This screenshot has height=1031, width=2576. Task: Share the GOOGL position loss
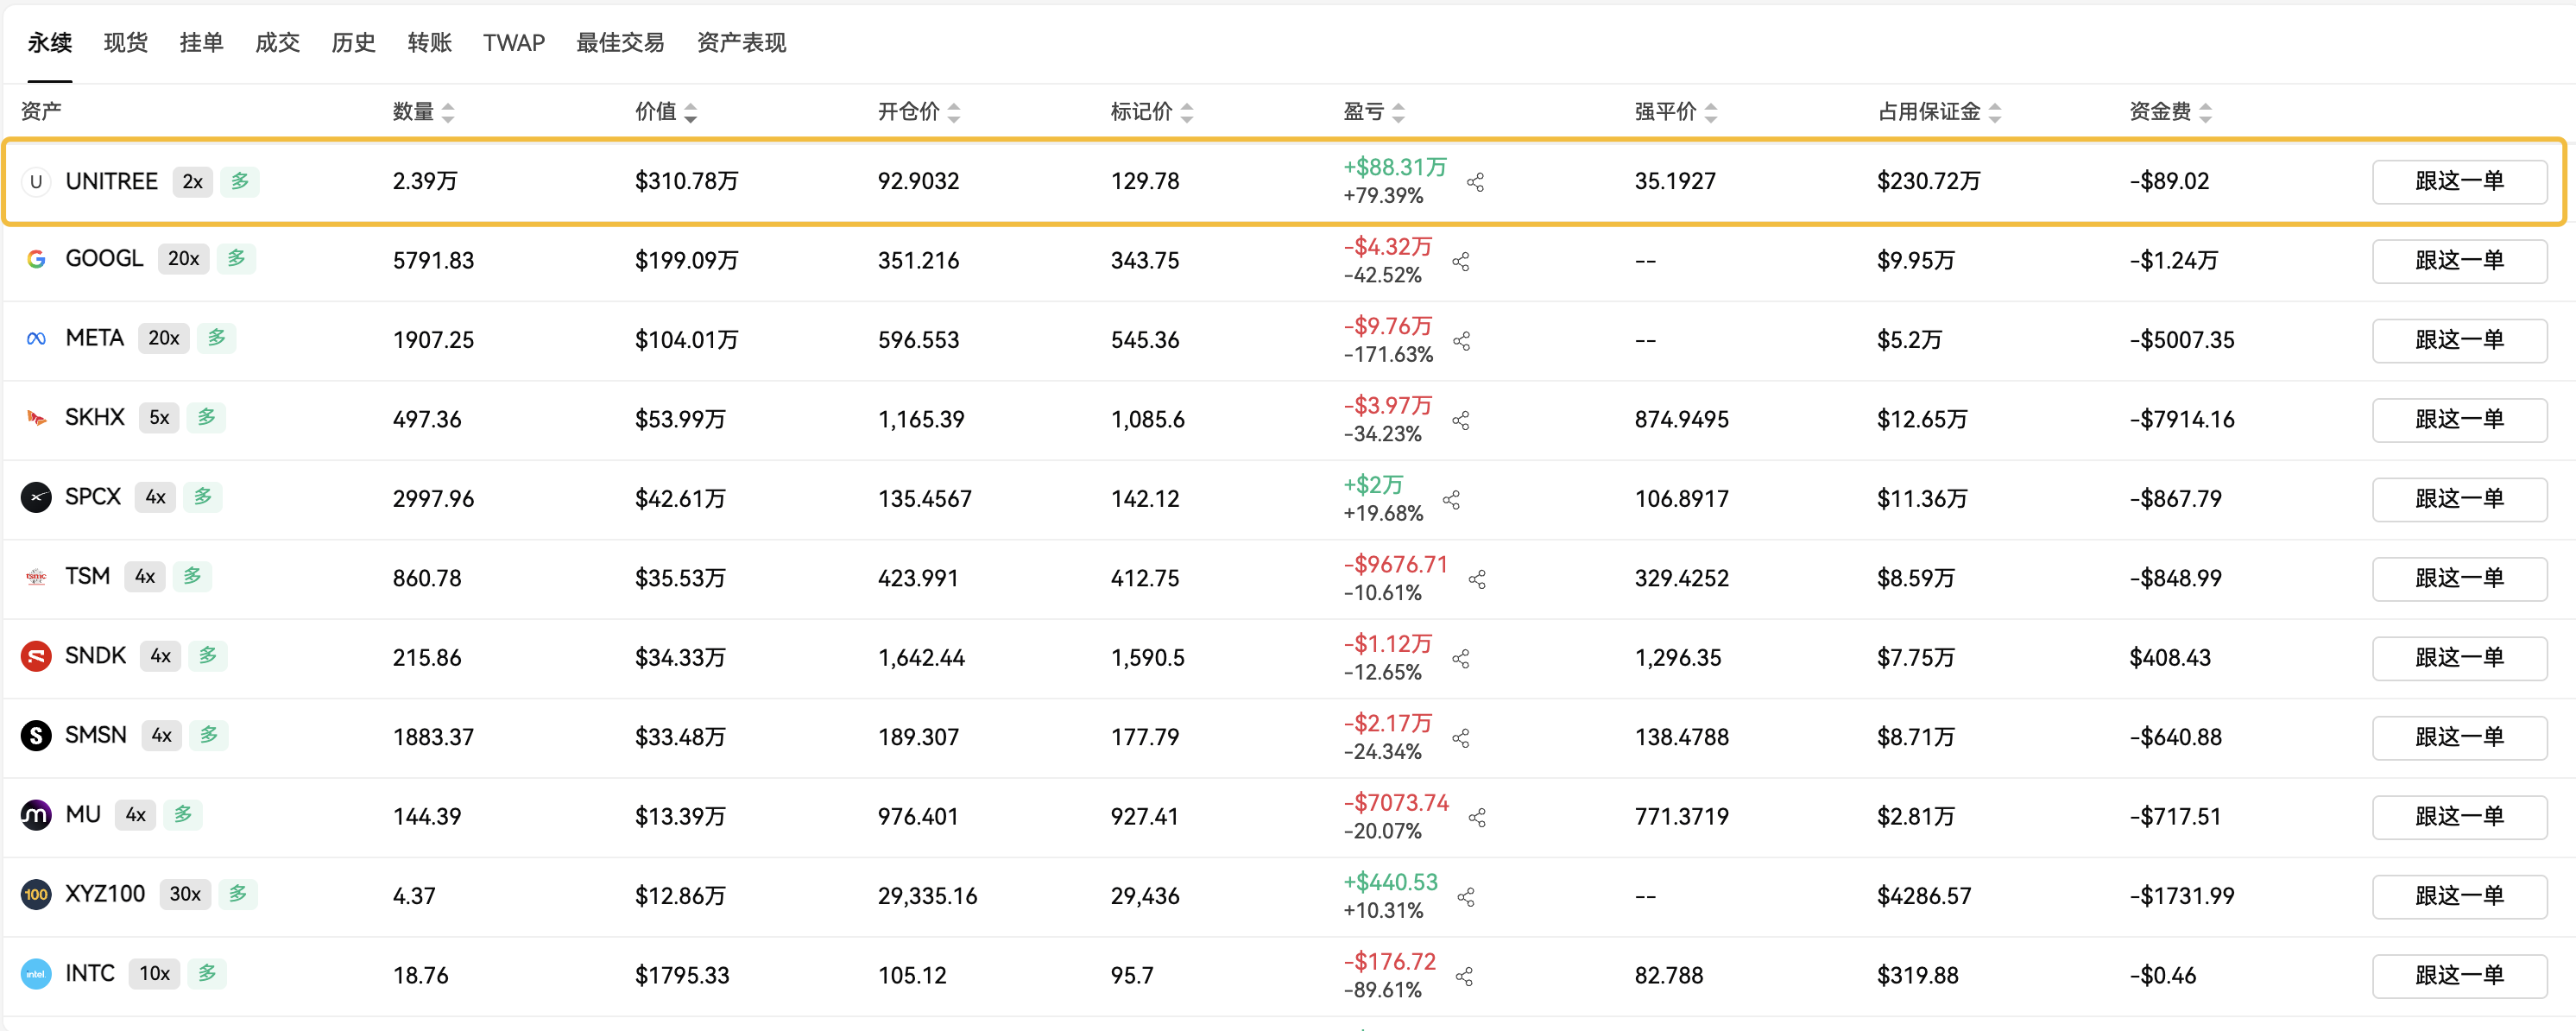(1461, 261)
